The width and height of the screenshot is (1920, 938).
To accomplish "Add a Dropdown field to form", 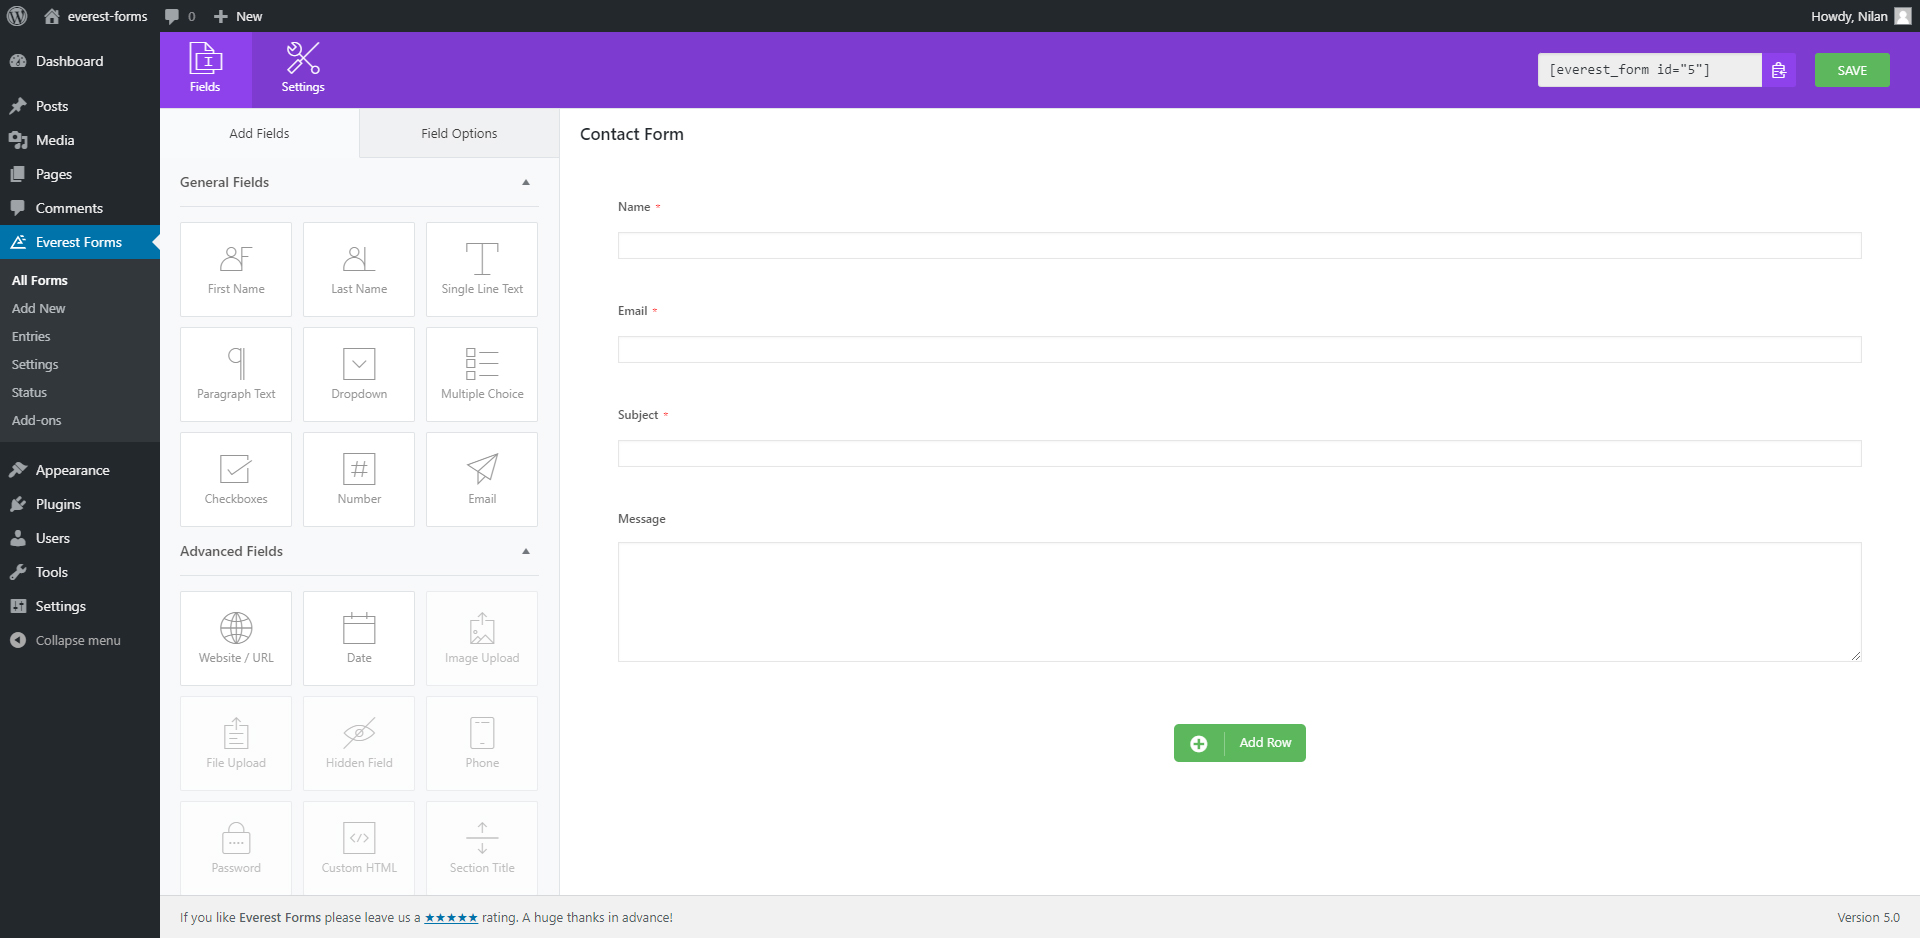I will 359,374.
